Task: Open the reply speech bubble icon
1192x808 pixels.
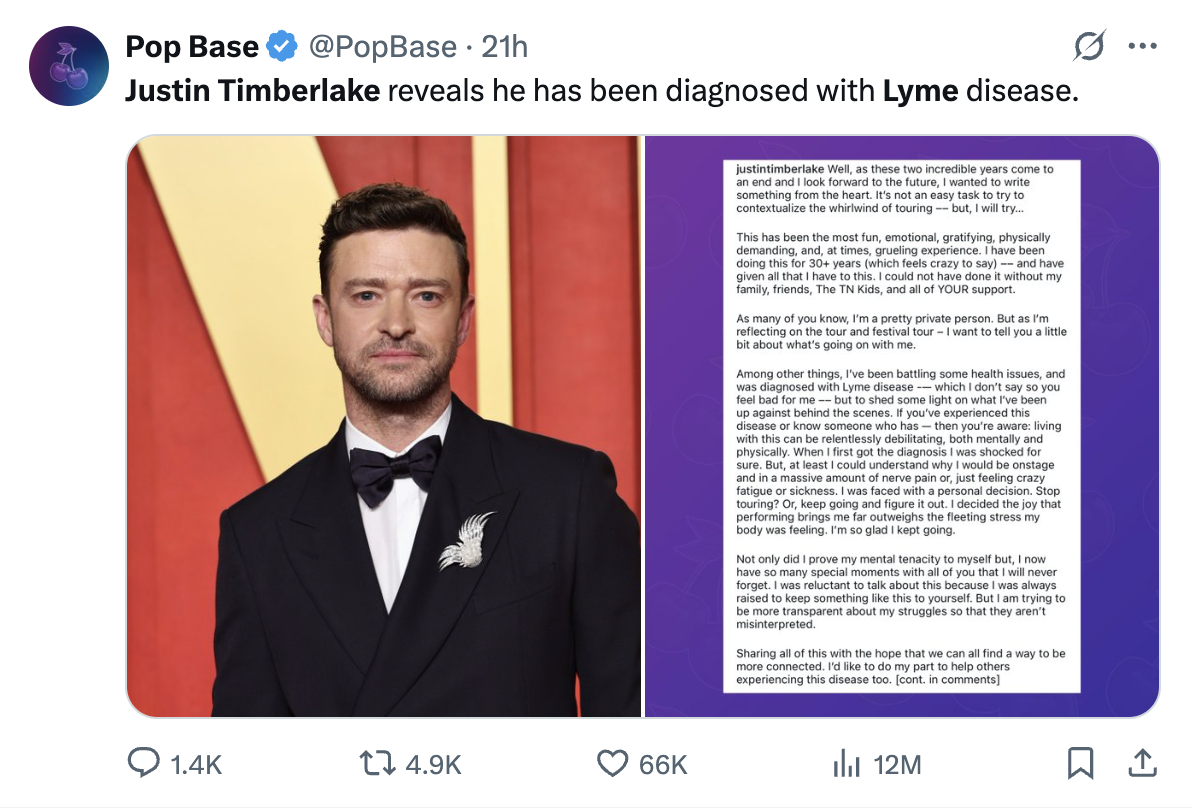Action: pyautogui.click(x=143, y=764)
